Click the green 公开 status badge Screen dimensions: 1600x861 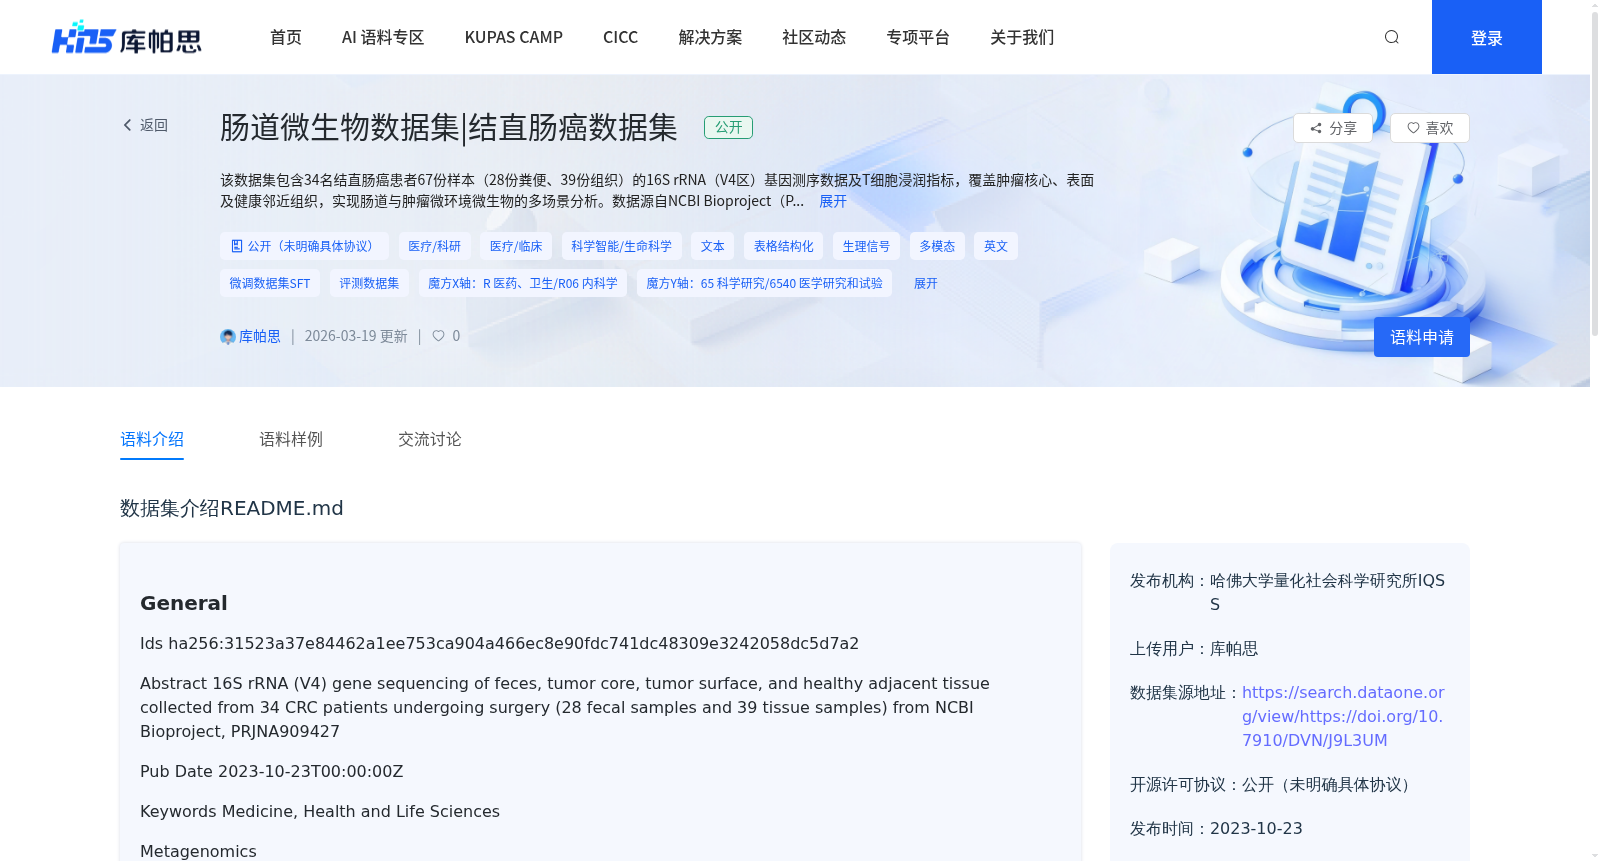(728, 127)
